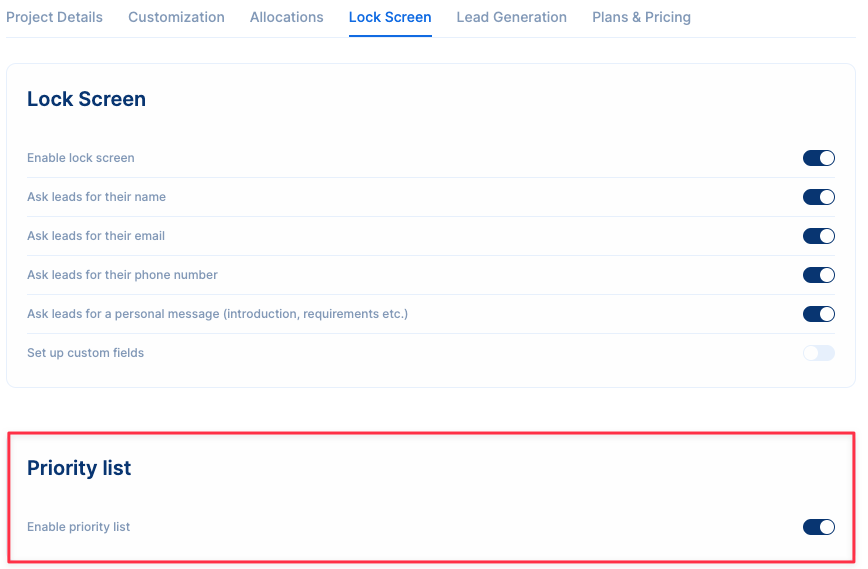Image resolution: width=868 pixels, height=569 pixels.
Task: Switch to the Customization tab
Action: click(177, 17)
